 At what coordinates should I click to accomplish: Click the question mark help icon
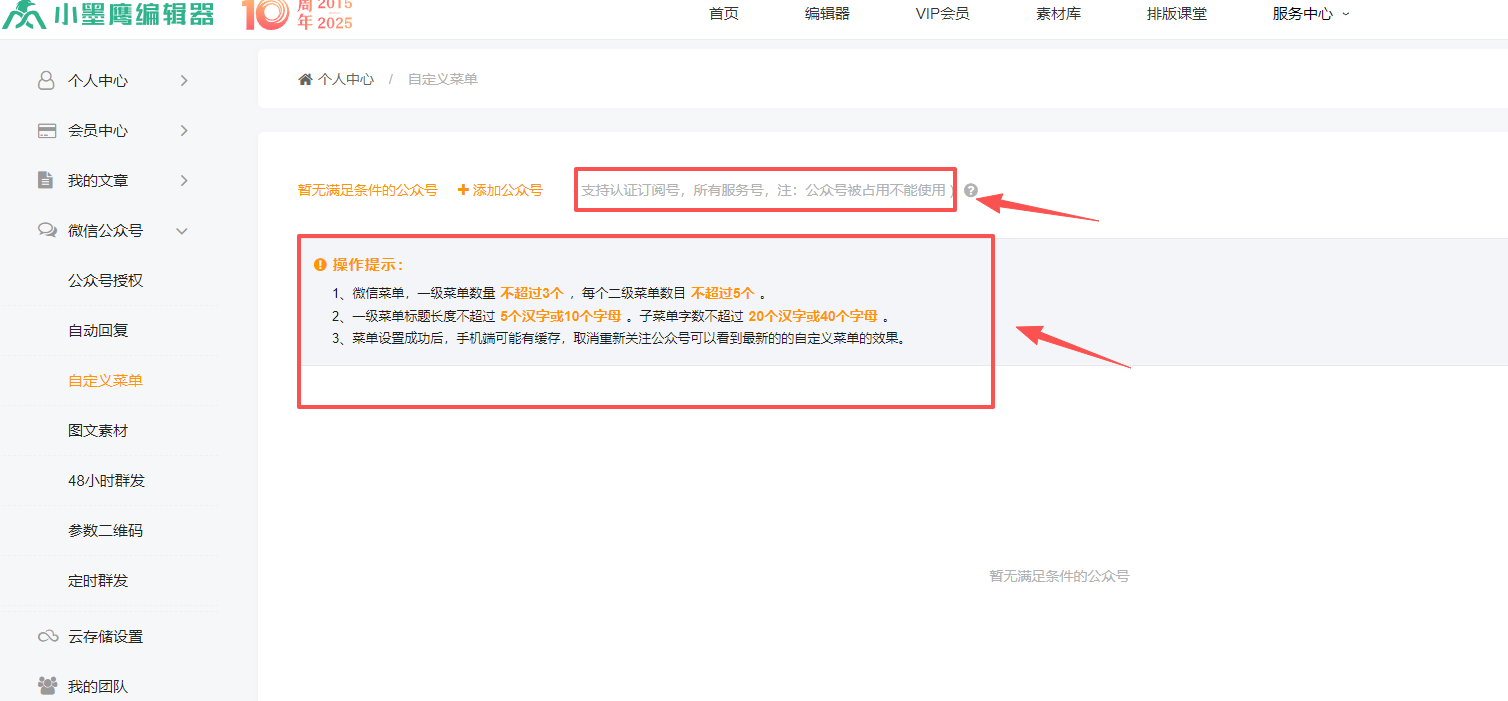971,190
